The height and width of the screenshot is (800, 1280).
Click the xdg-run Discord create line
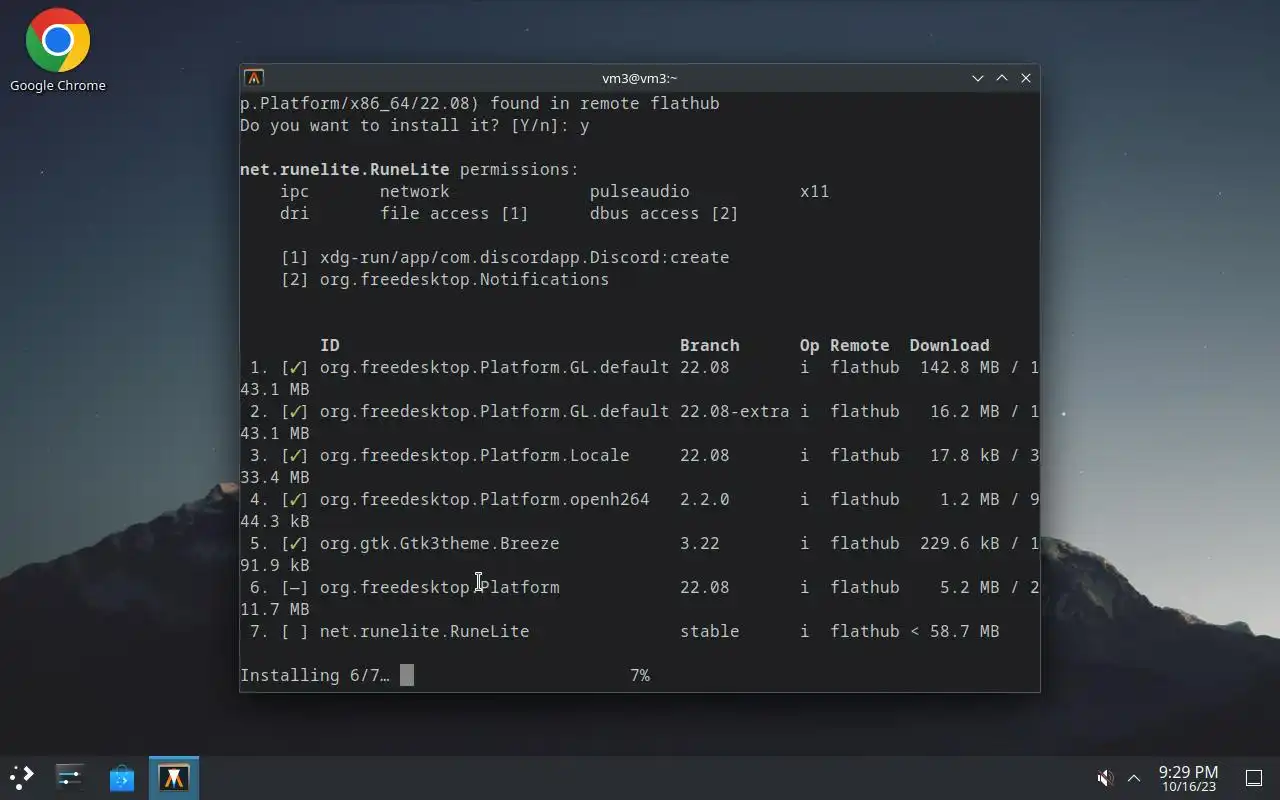(504, 257)
